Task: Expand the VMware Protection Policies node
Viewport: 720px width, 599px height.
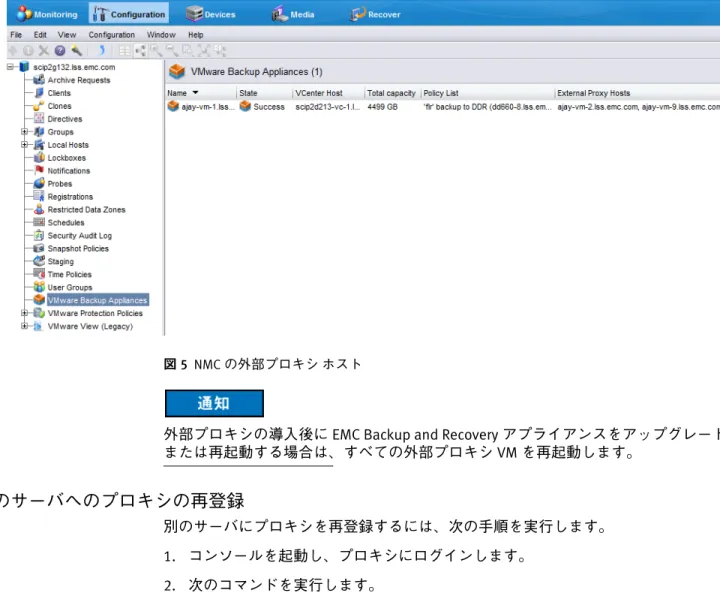Action: [24, 313]
